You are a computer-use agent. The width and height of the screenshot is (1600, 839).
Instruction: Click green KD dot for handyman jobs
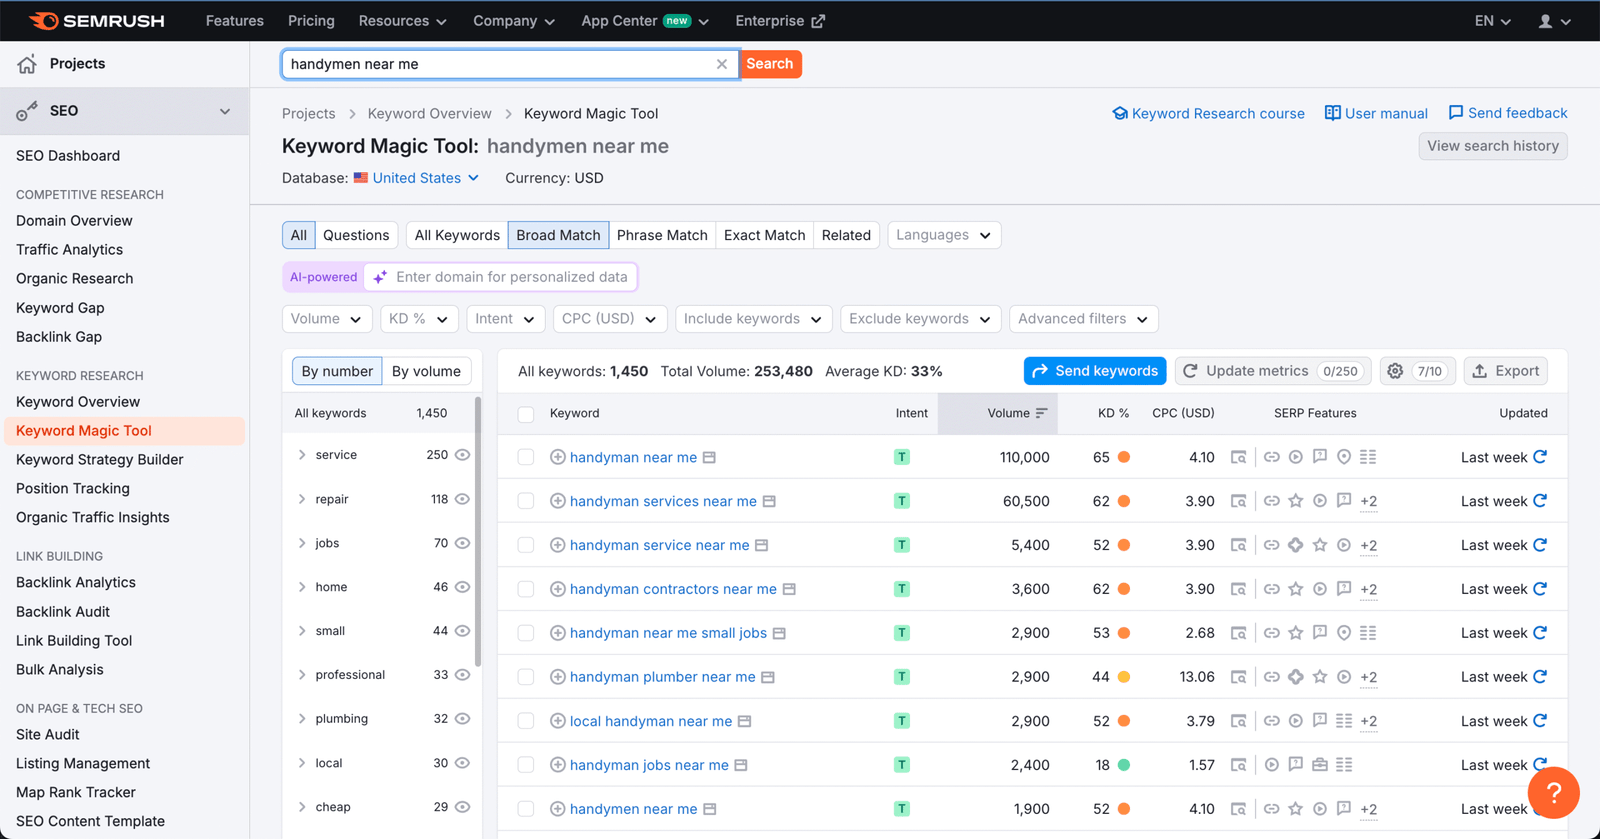(1124, 765)
